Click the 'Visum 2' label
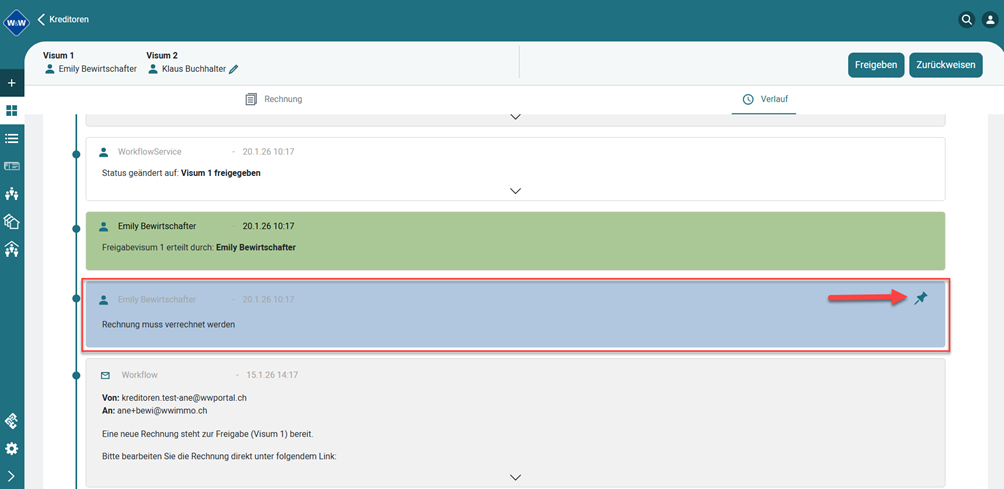1004x489 pixels. (x=162, y=55)
